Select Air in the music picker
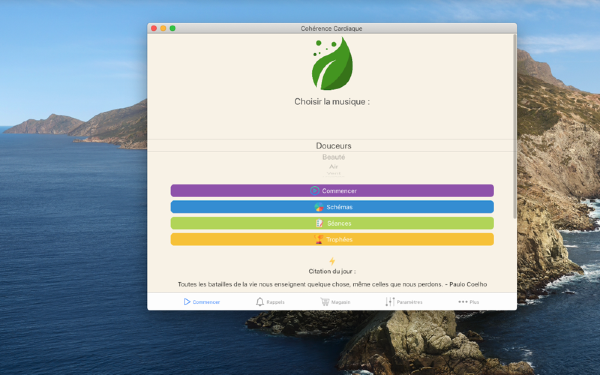 point(334,166)
